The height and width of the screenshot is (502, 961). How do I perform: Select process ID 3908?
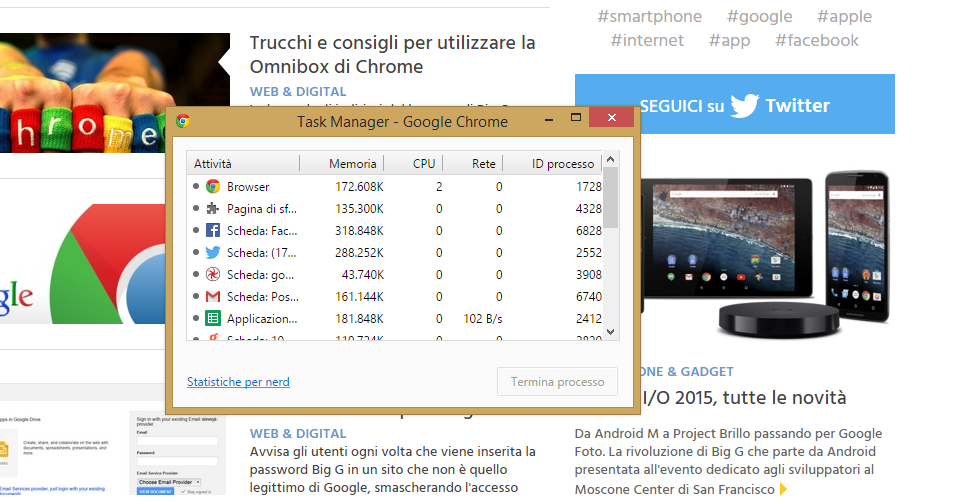pos(588,275)
